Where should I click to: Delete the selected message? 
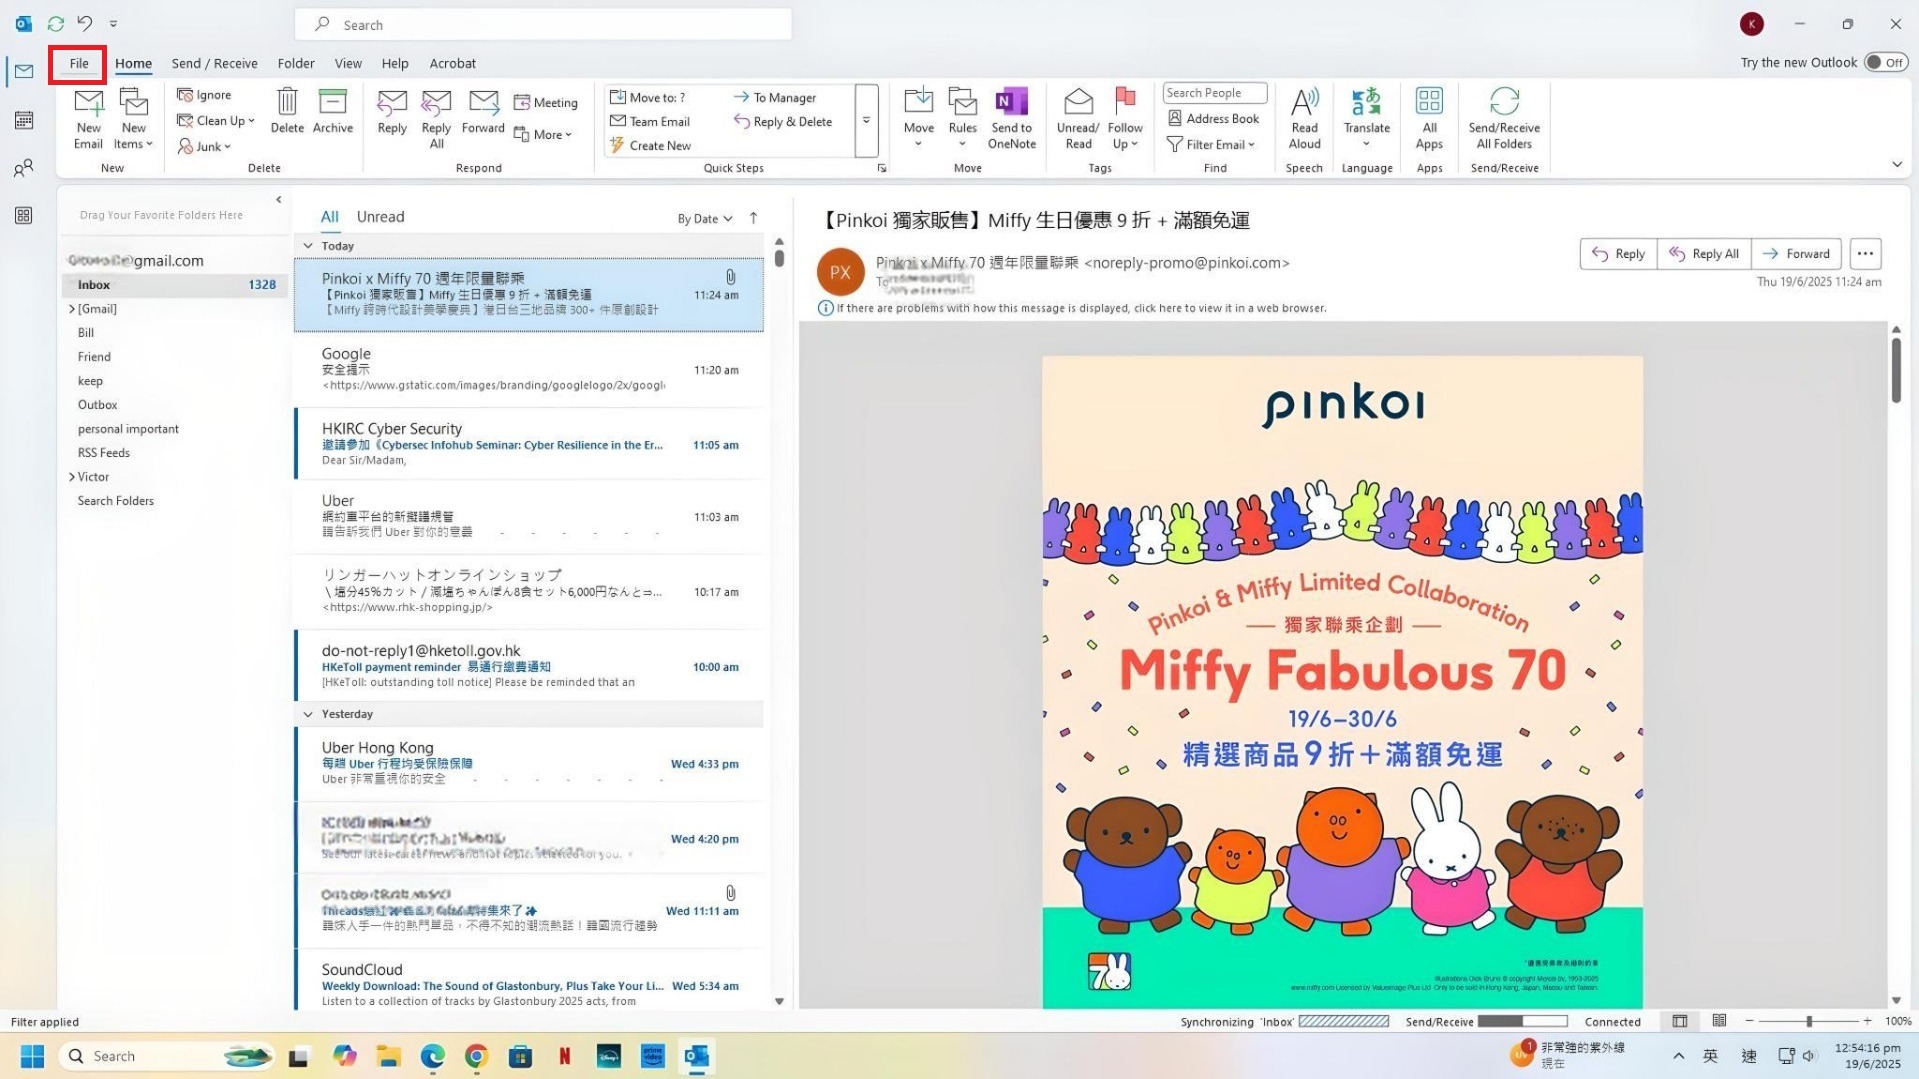287,111
